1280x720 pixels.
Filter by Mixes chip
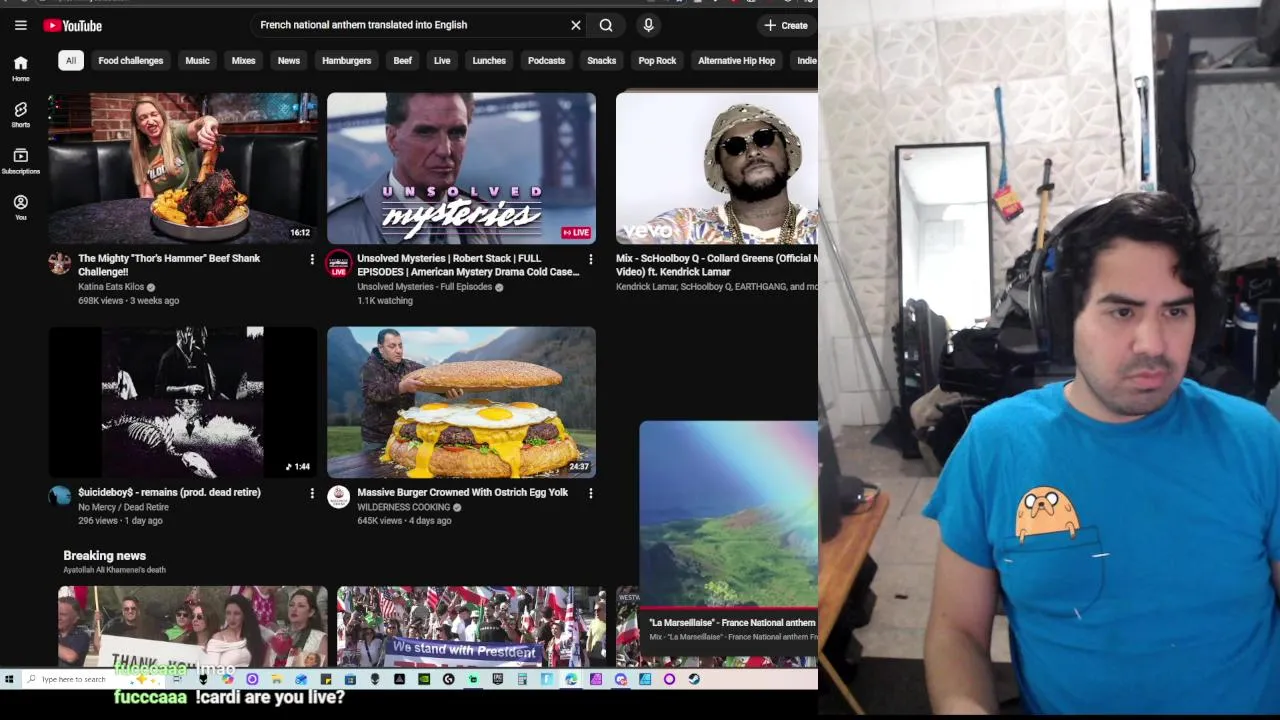(x=244, y=60)
